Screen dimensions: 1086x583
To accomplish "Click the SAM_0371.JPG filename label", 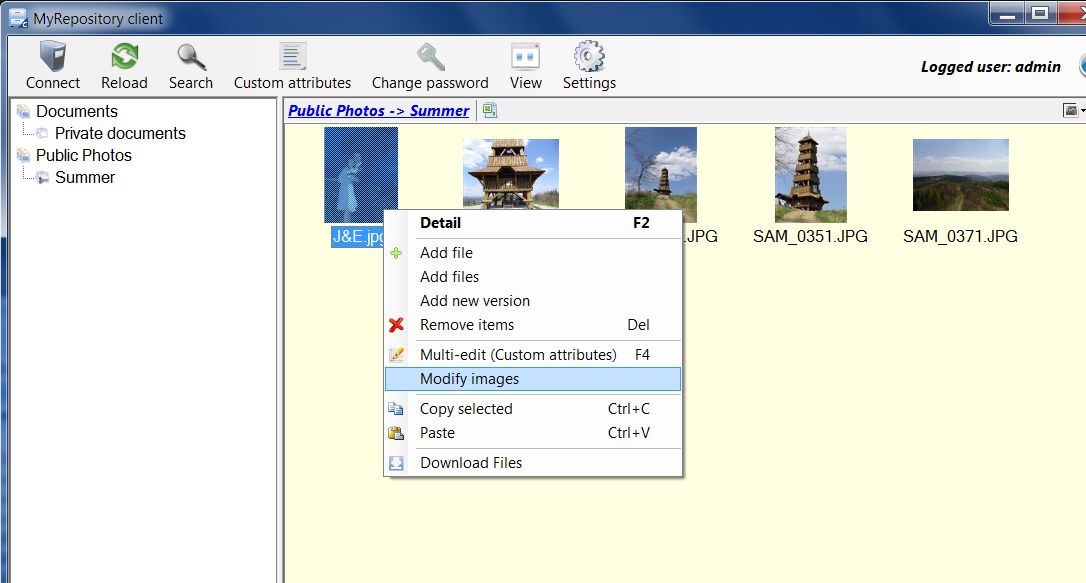I will tap(961, 237).
